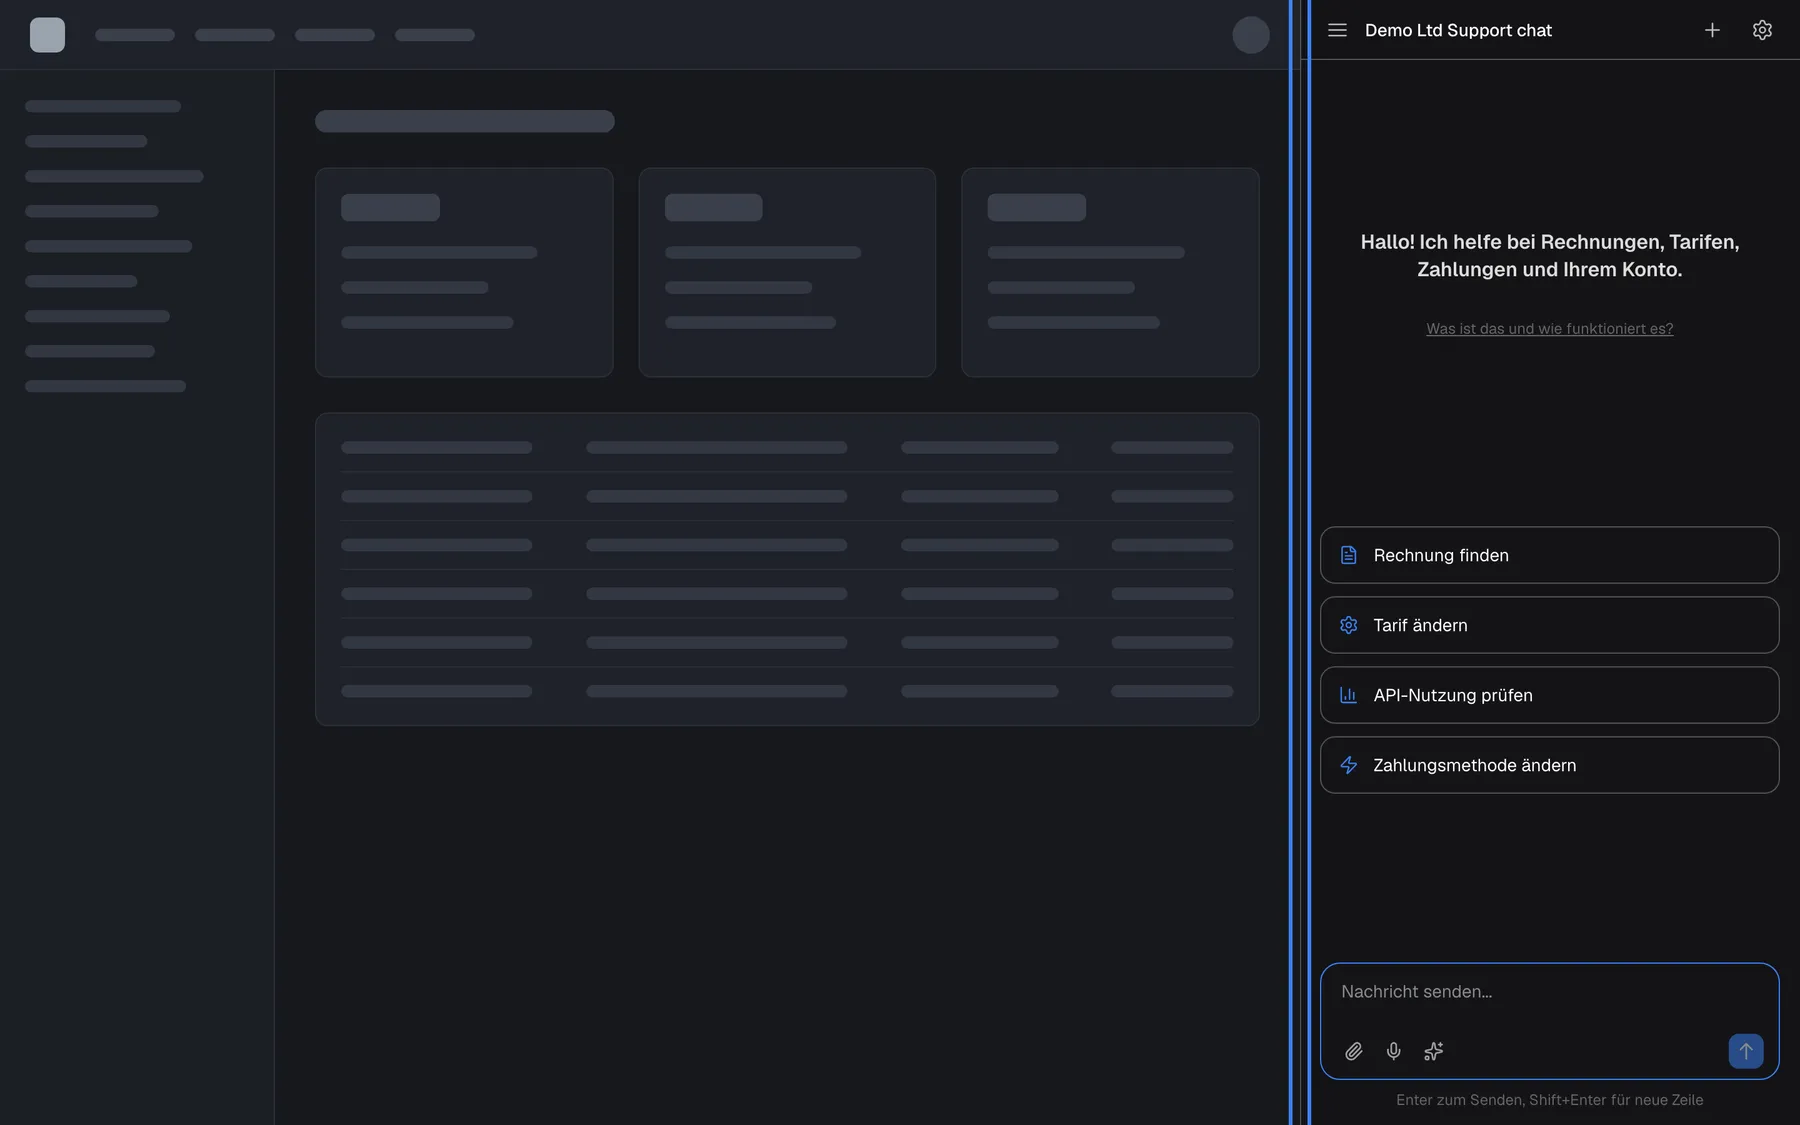Activate the microphone voice input
The width and height of the screenshot is (1800, 1125).
pos(1393,1051)
